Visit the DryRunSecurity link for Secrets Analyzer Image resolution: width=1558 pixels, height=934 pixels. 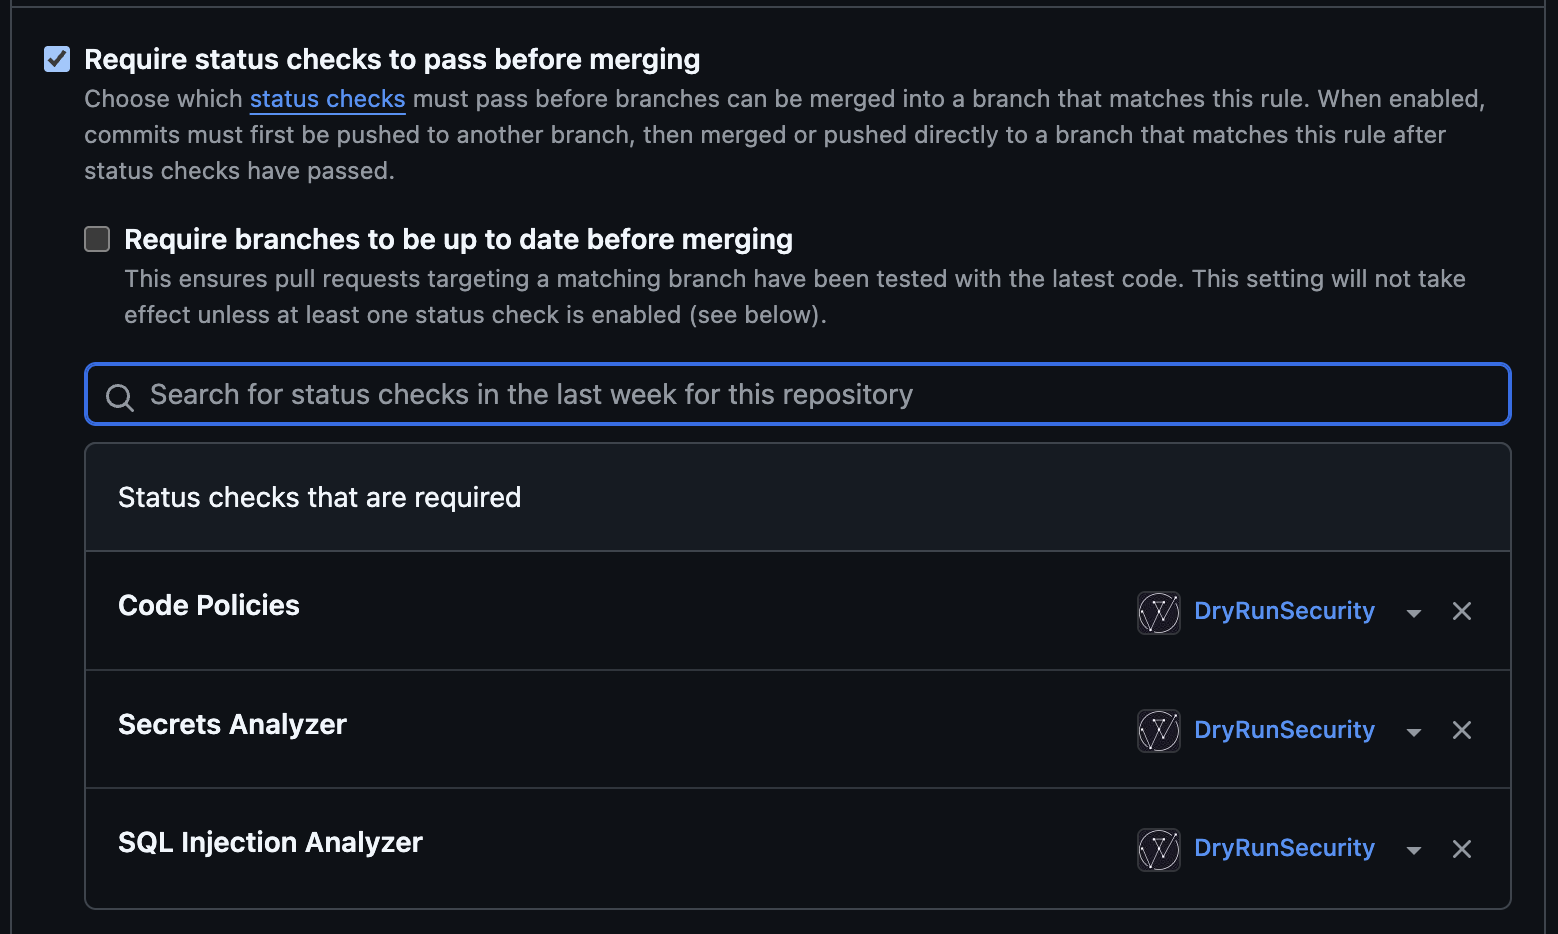1284,730
